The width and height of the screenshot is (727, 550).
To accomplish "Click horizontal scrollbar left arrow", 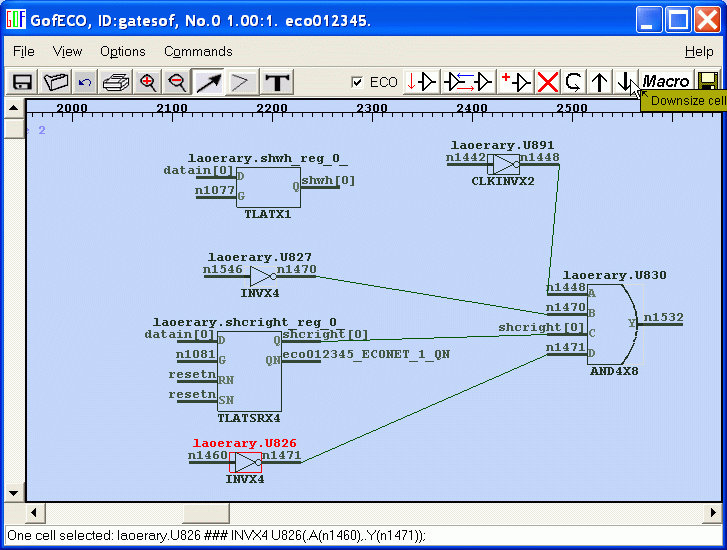I will pyautogui.click(x=34, y=513).
